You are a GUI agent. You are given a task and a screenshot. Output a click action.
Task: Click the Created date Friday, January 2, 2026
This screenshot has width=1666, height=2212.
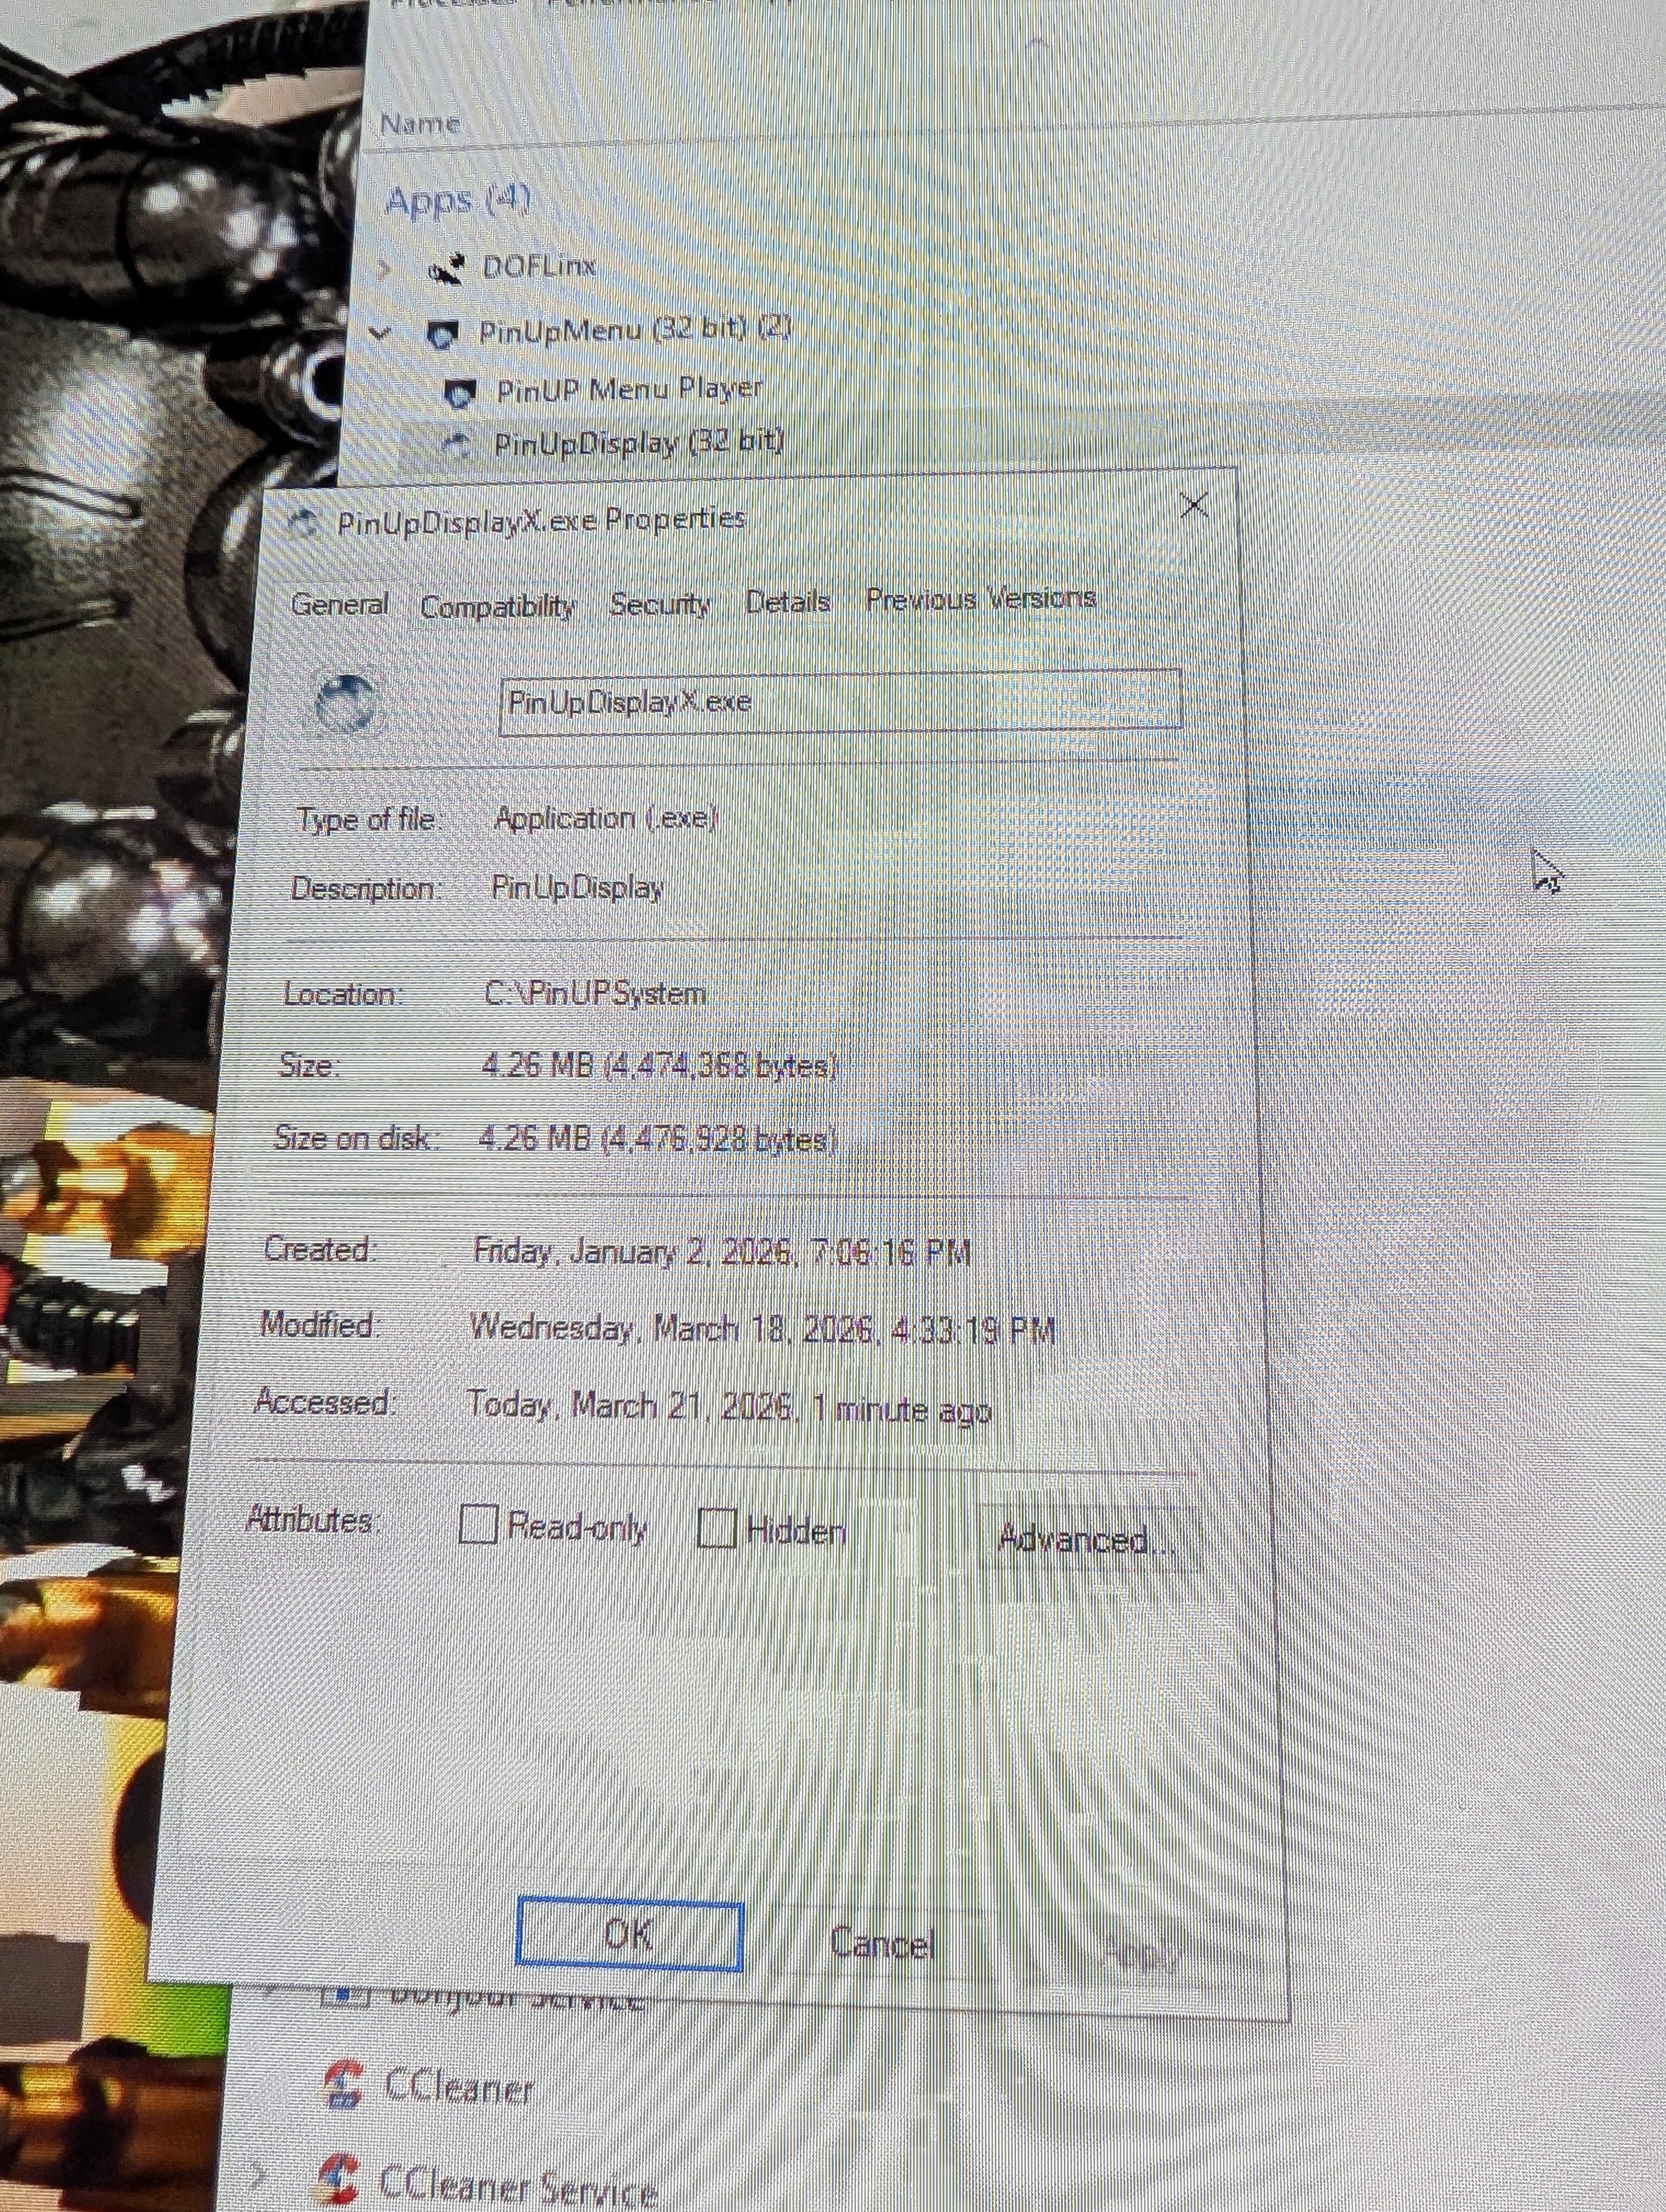pos(721,1251)
